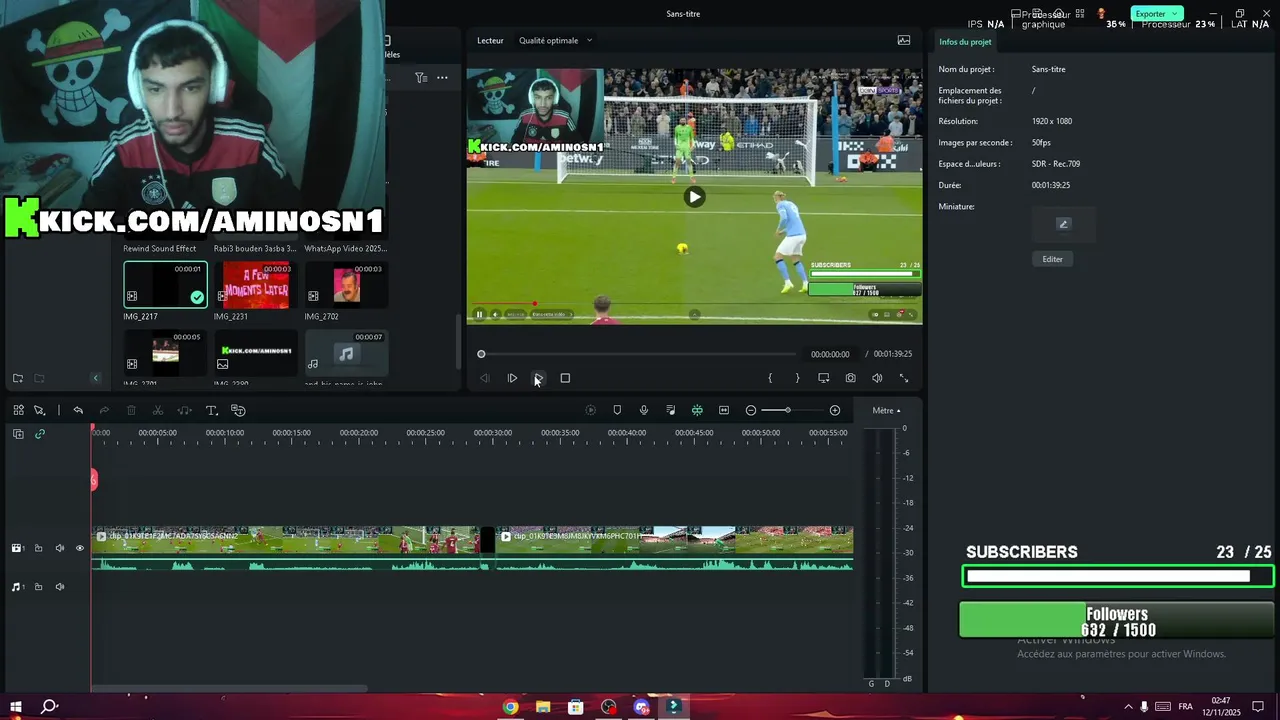Click the fullscreen expand icon in player
1280x720 pixels.
coord(904,378)
